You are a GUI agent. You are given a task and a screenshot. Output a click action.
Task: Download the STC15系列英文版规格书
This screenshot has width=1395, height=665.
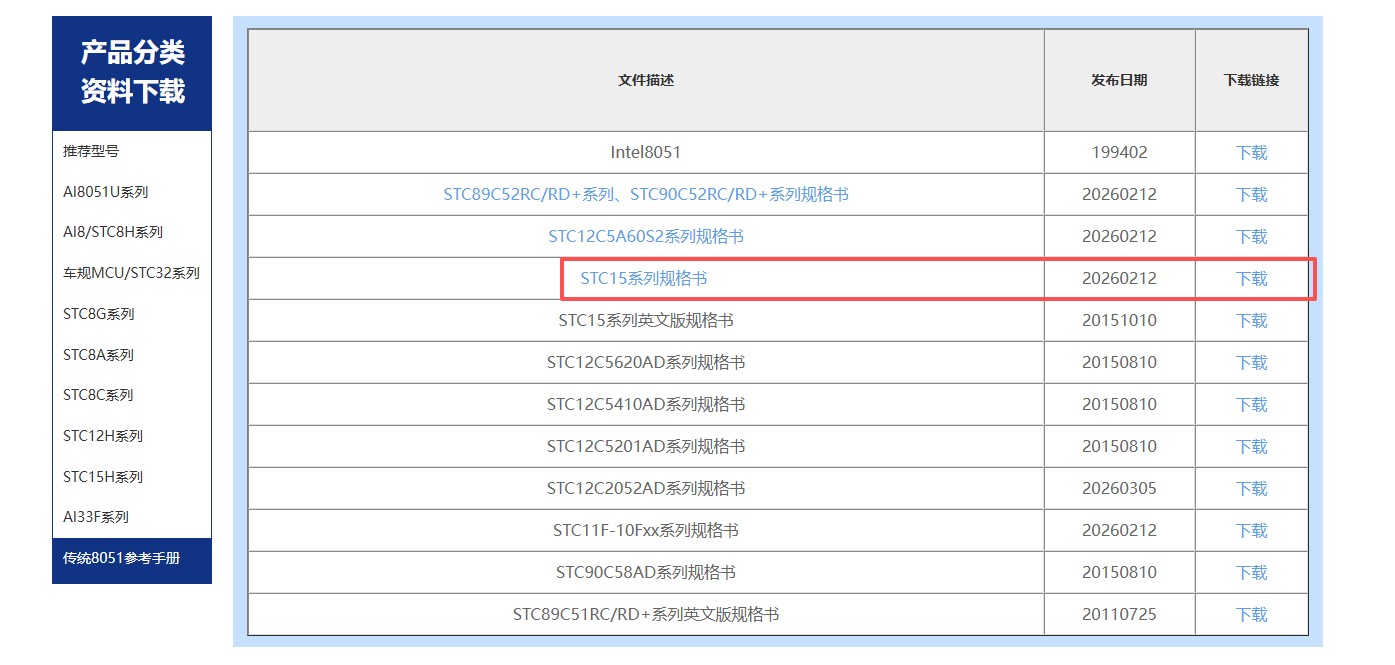(1251, 320)
